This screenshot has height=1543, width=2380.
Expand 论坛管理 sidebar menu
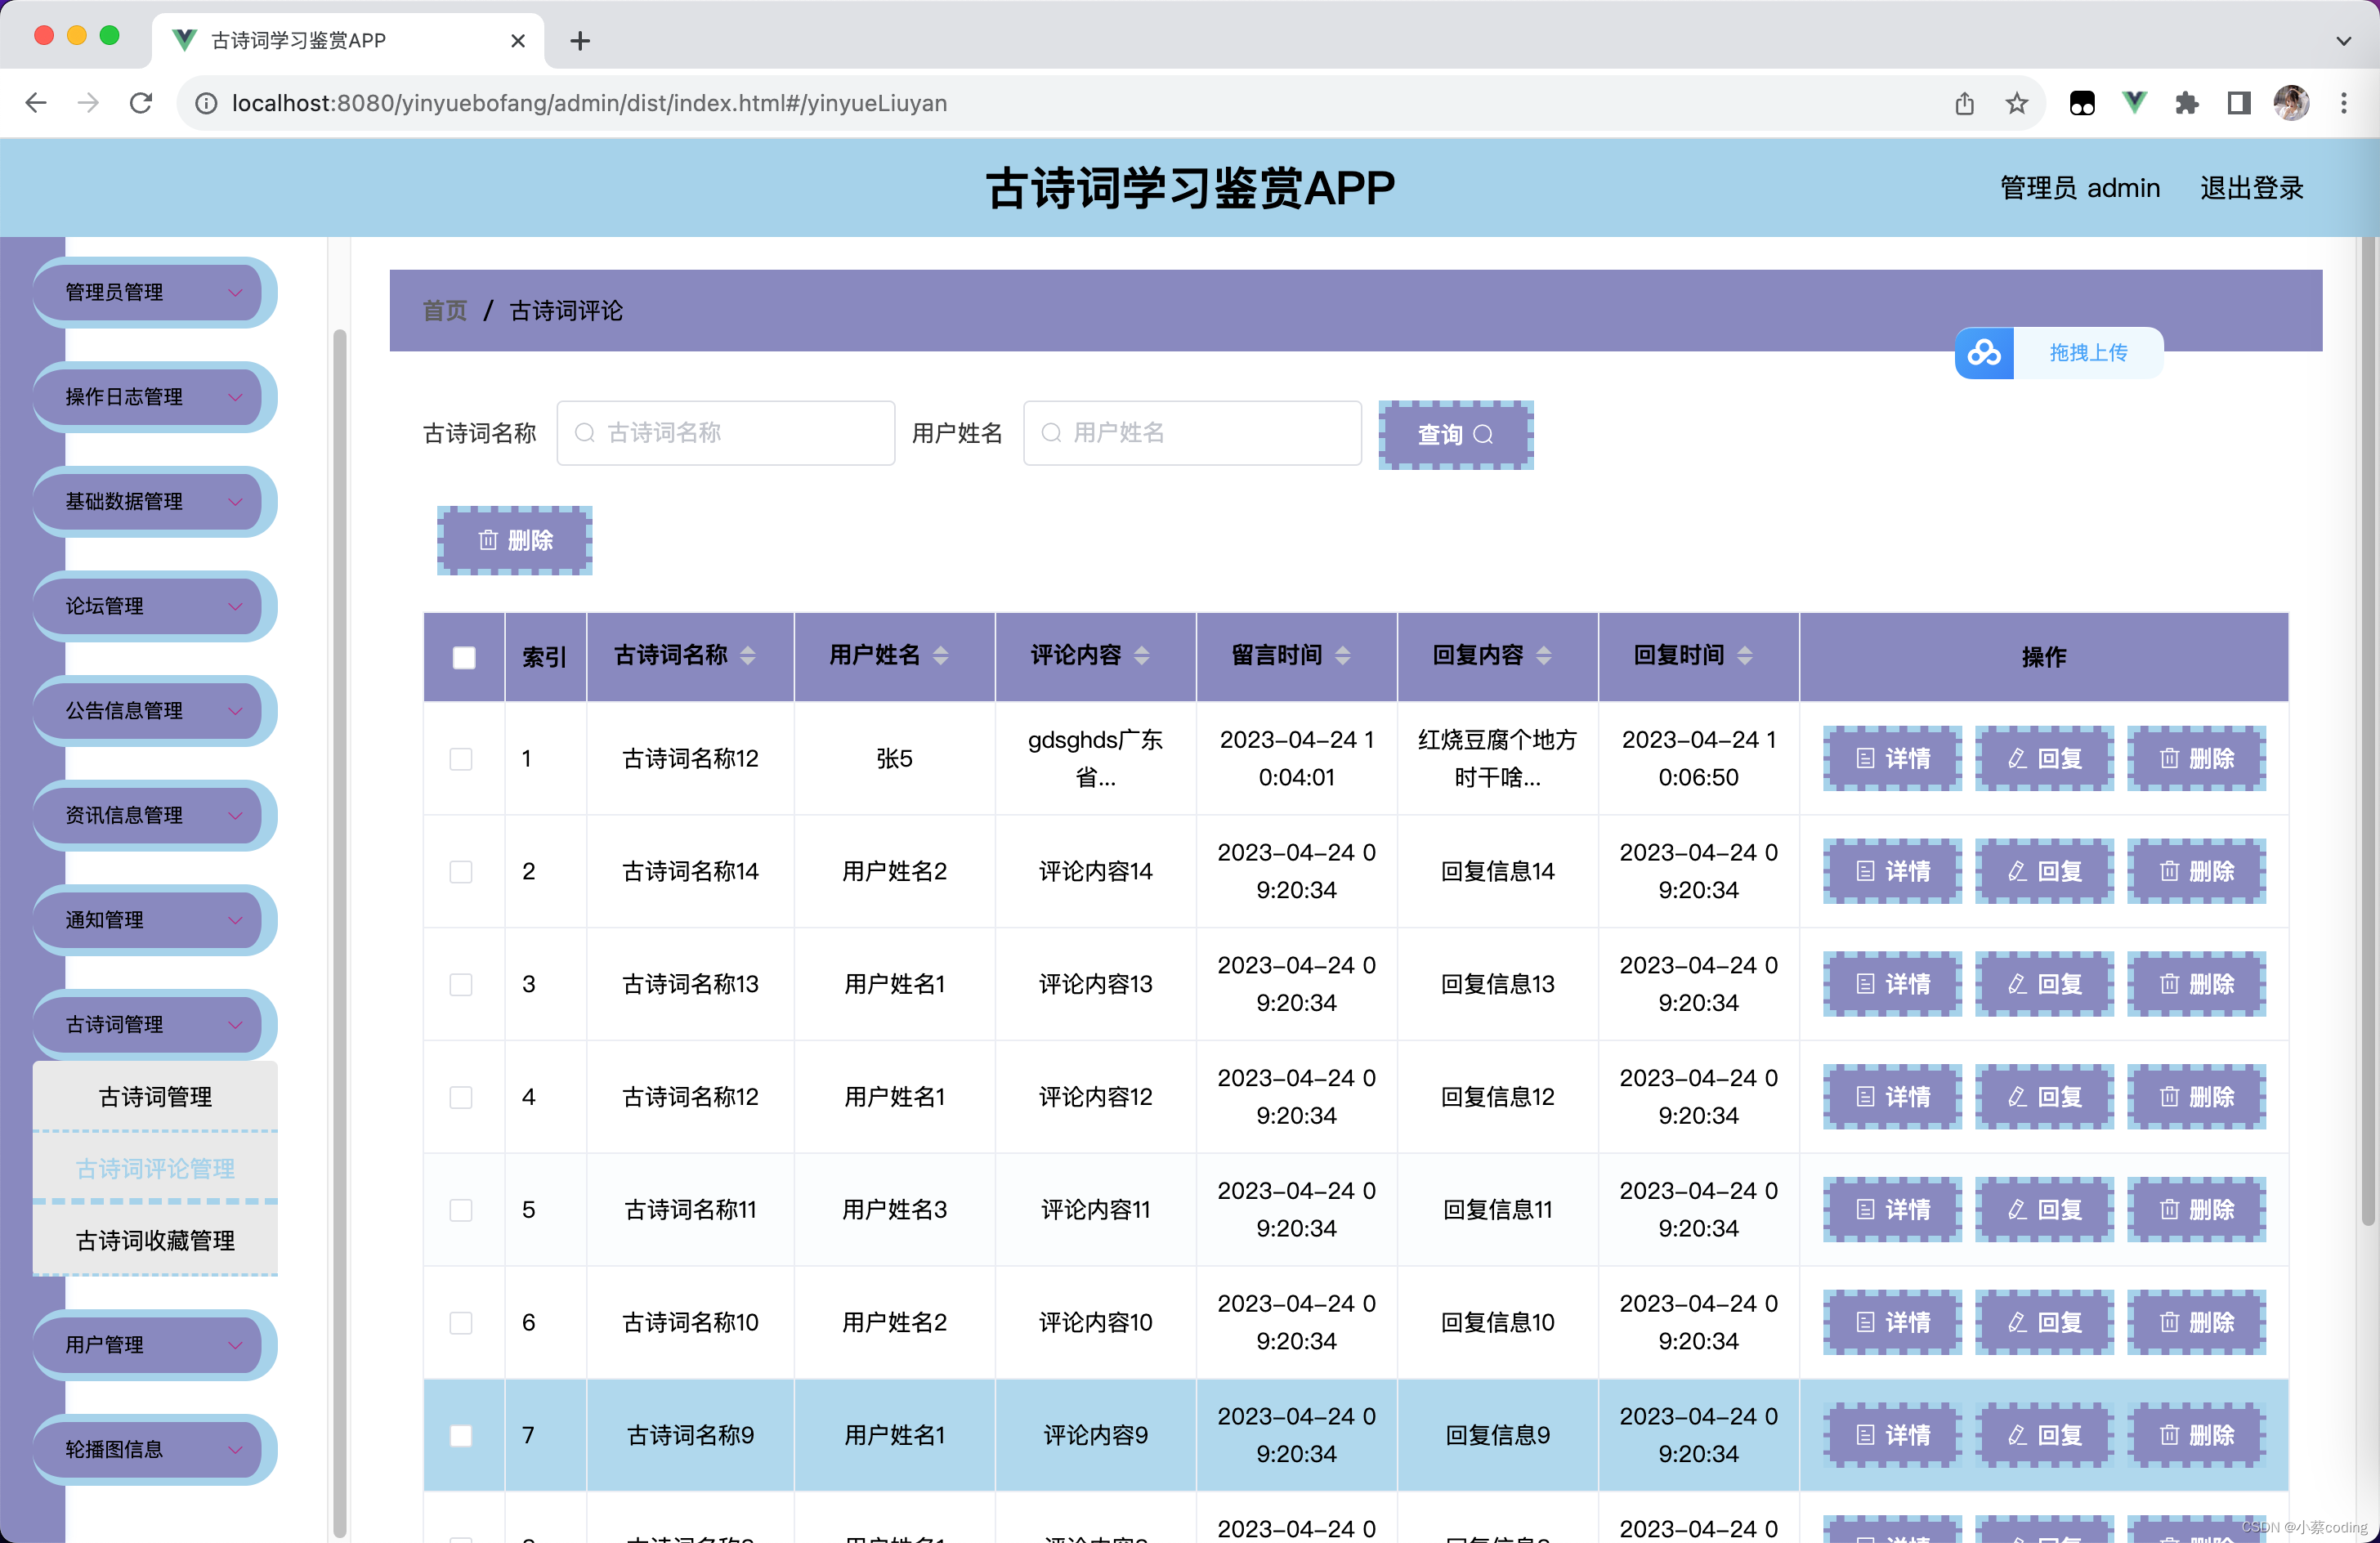(154, 606)
